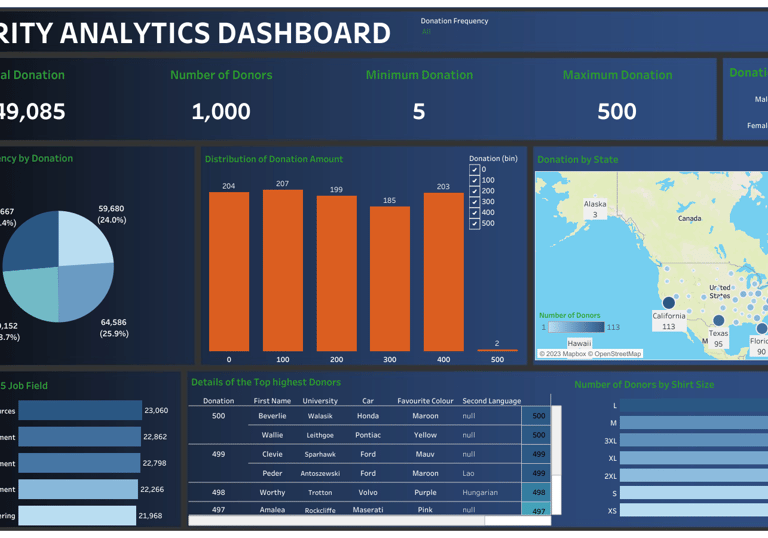Image resolution: width=768 pixels, height=538 pixels.
Task: Click the 498 highlighted value in Worthy's row
Action: (x=537, y=492)
